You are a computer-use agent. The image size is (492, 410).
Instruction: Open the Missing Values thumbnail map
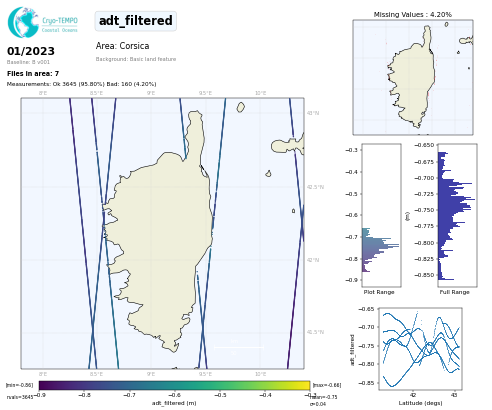coord(413,77)
